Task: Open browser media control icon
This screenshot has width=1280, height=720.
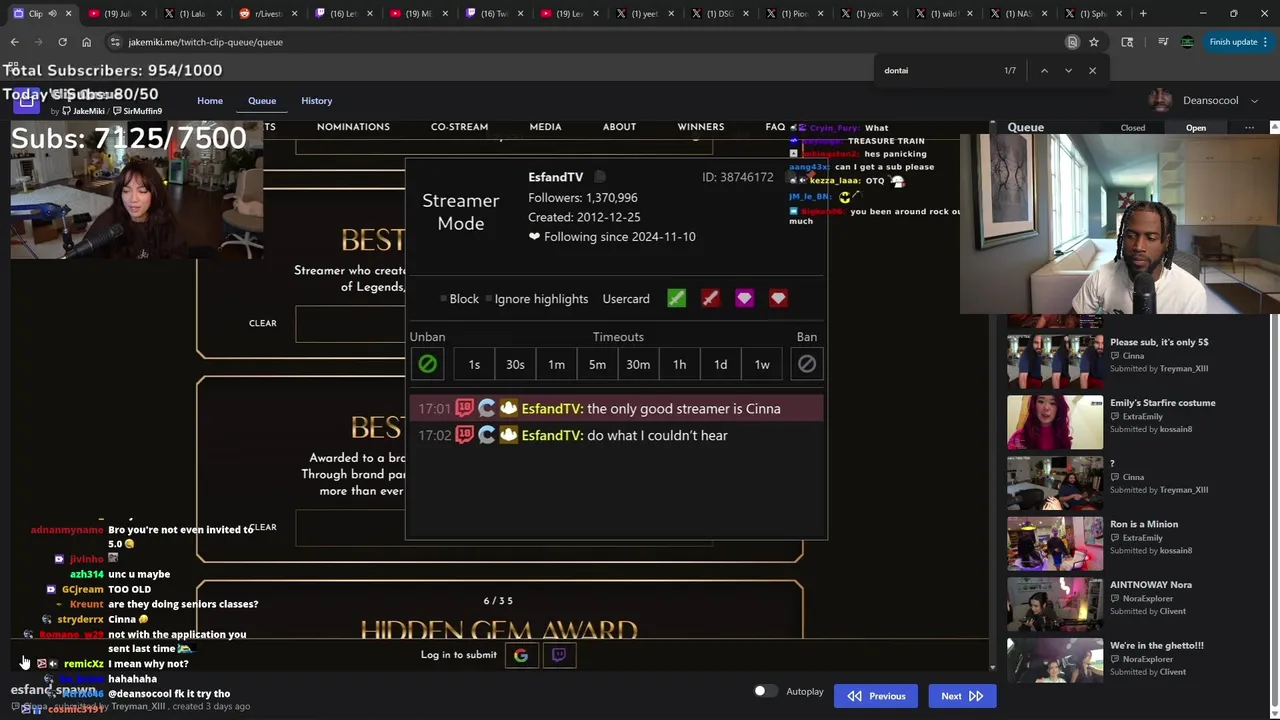Action: (1163, 42)
